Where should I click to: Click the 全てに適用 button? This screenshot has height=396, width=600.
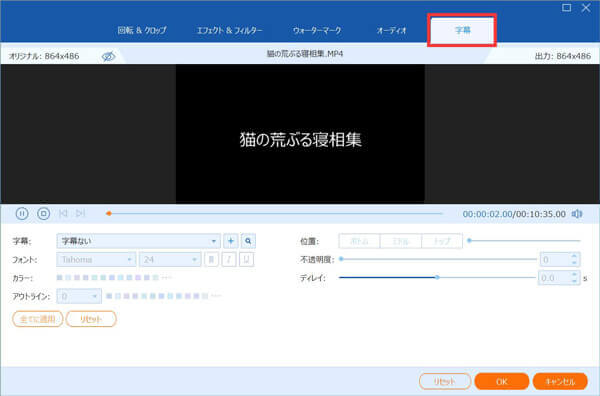tap(38, 319)
